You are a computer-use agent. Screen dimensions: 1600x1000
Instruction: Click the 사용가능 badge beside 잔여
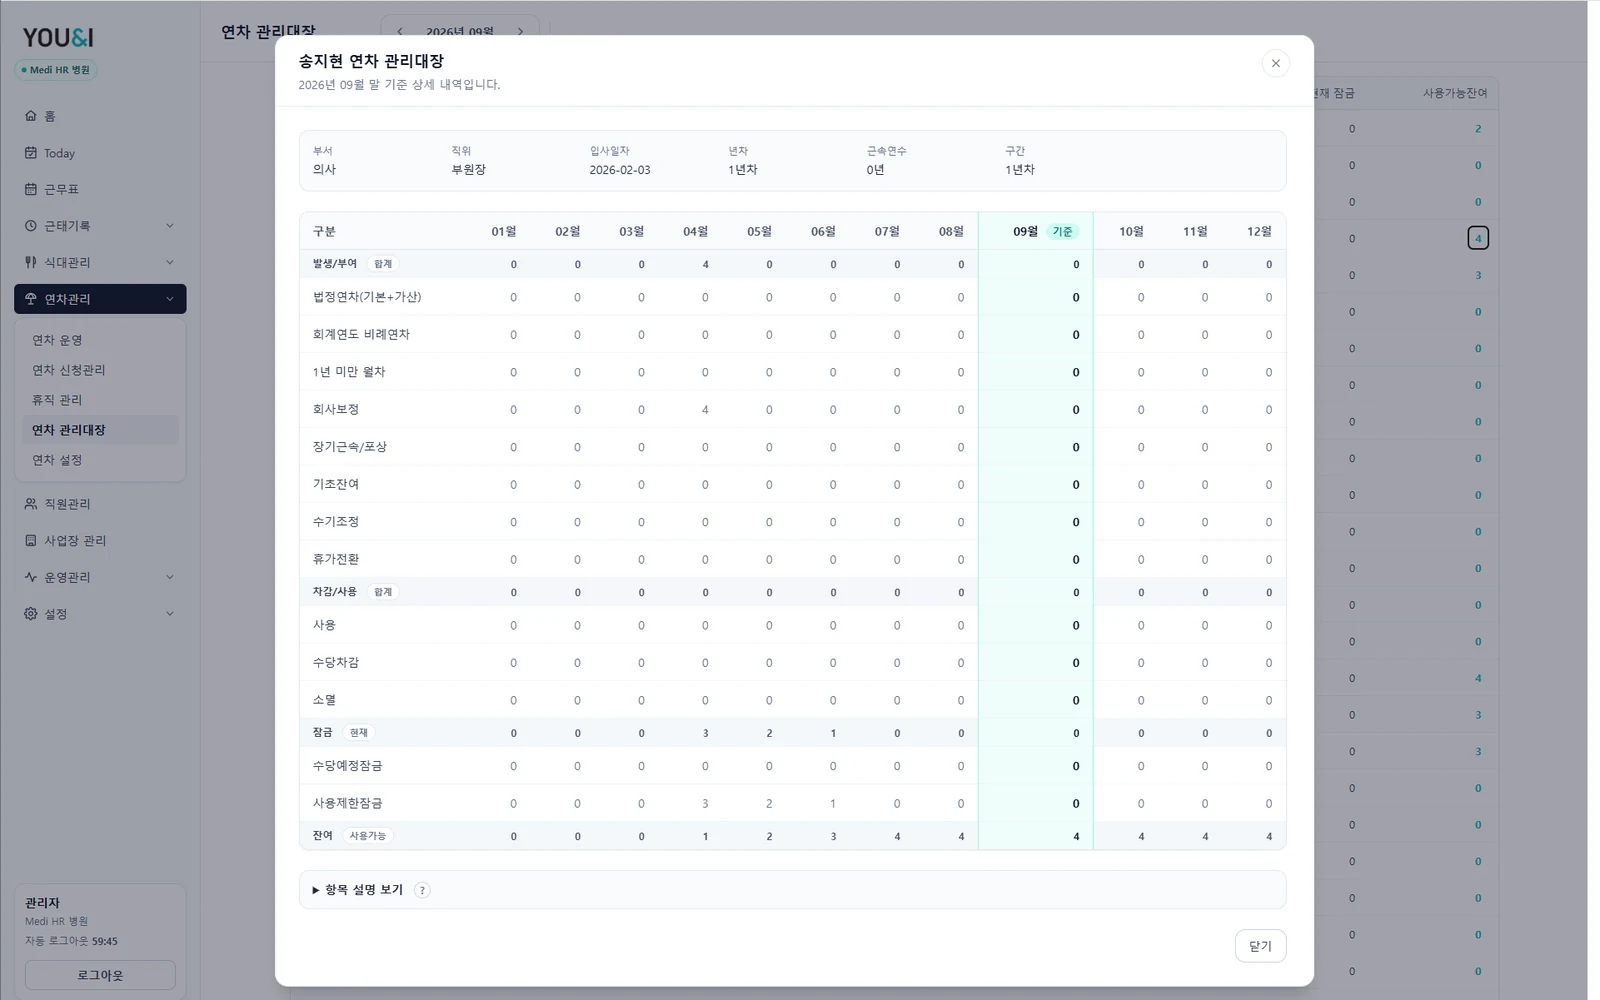point(367,836)
